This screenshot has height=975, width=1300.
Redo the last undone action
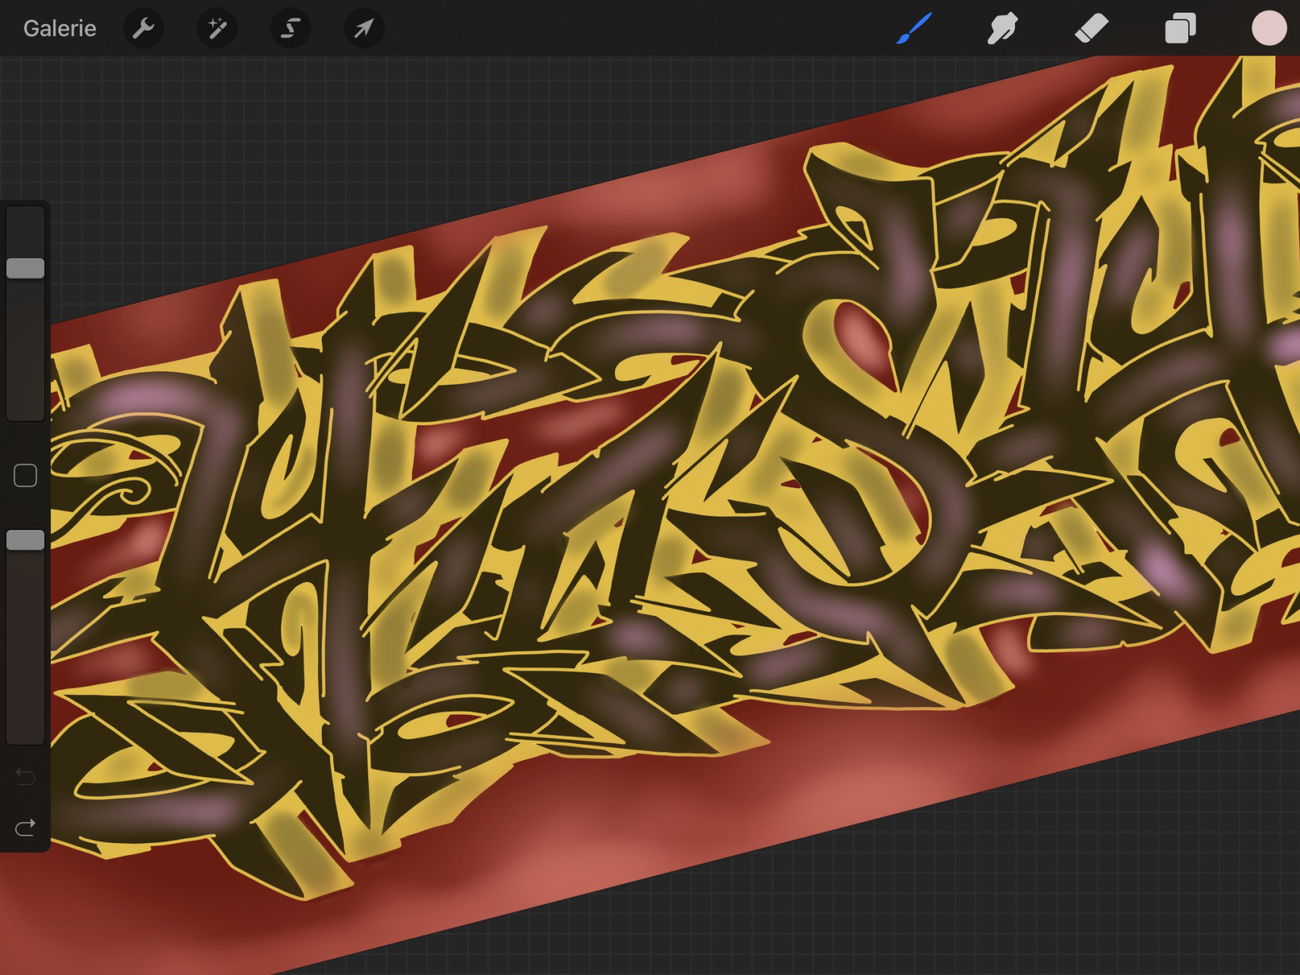25,827
